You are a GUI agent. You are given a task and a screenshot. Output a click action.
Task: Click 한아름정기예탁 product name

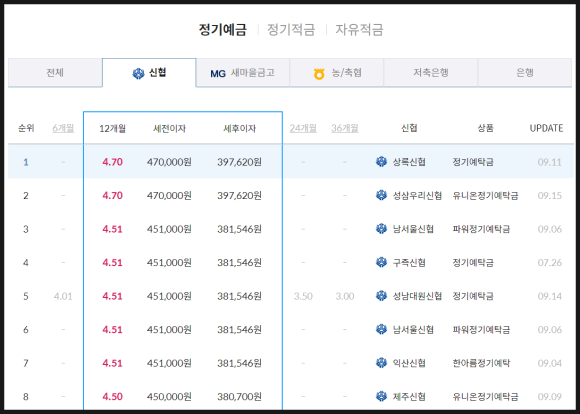(x=481, y=363)
